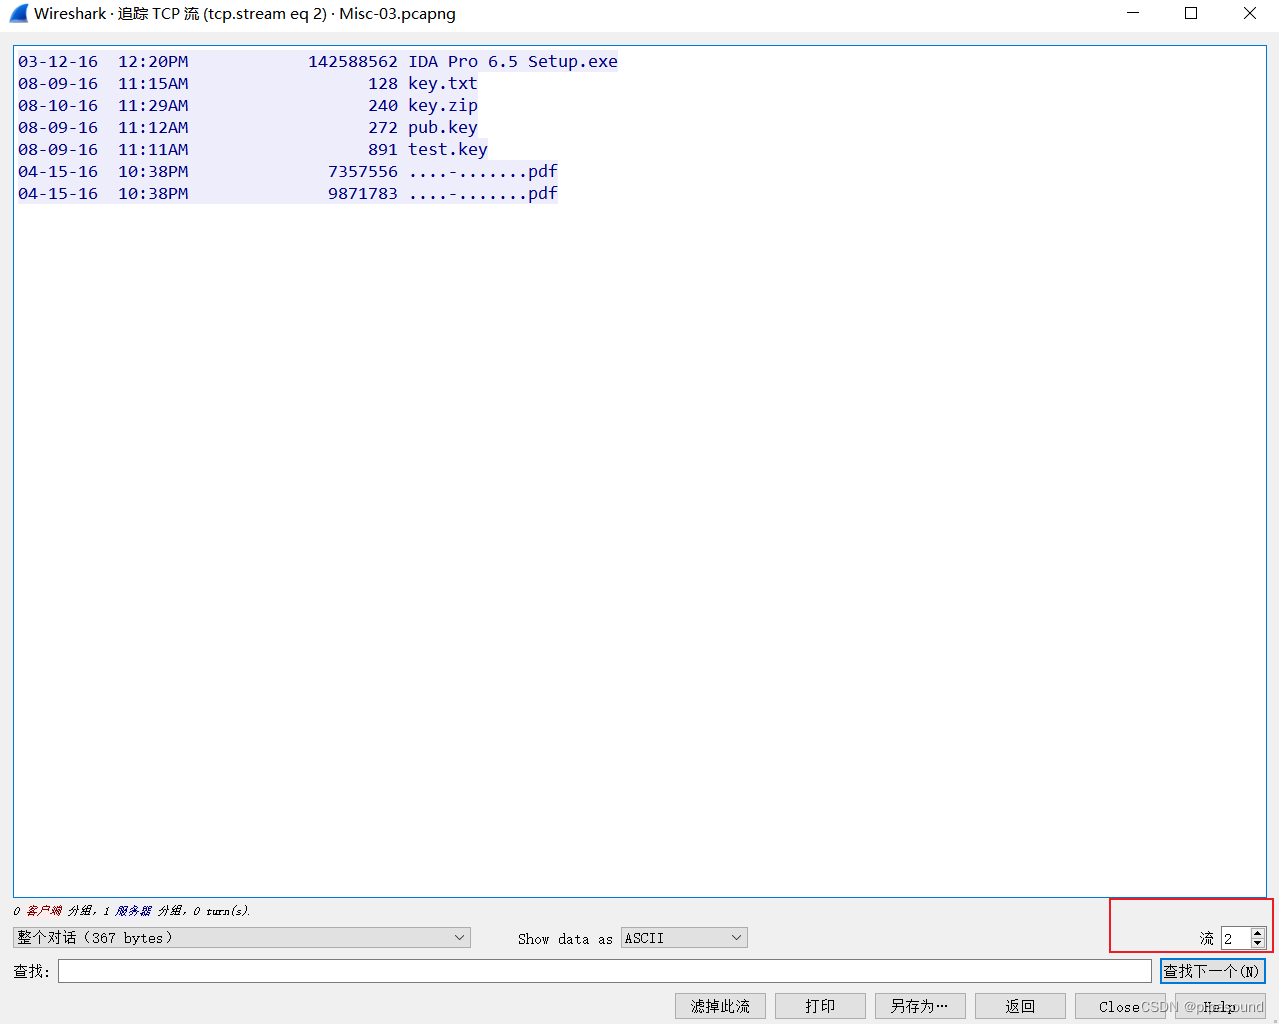Click the 12:20PM time entry

point(153,61)
